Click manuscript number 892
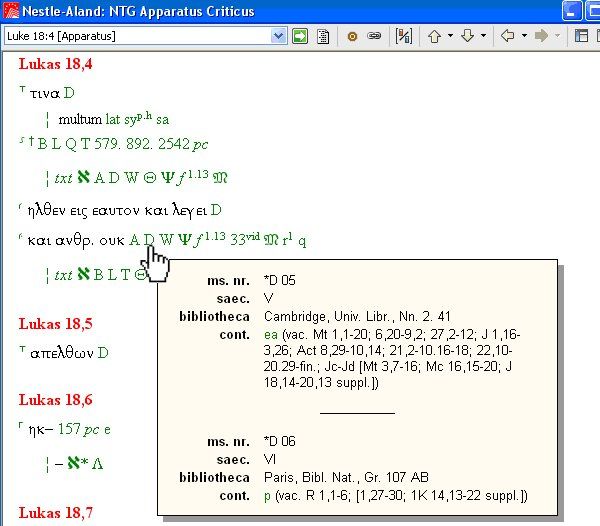 click(139, 144)
